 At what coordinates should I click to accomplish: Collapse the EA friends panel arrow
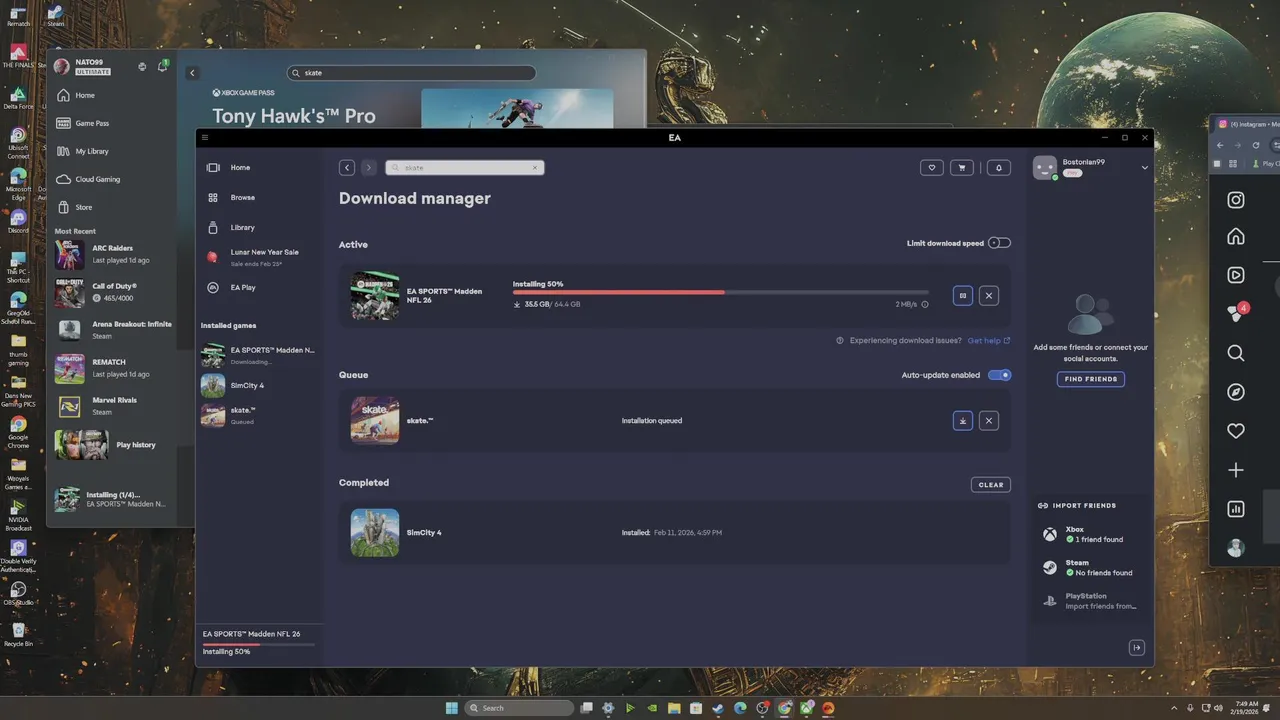[x=1137, y=648]
